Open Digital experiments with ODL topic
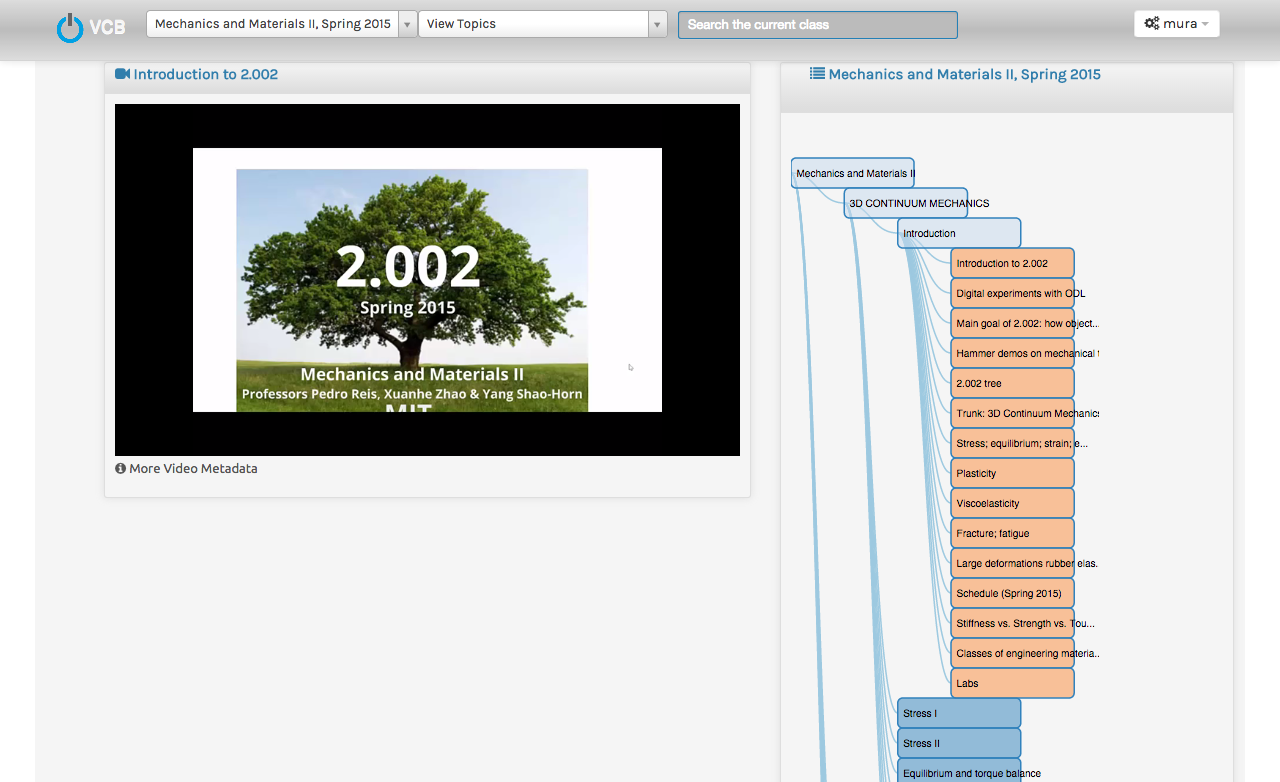 (1012, 293)
